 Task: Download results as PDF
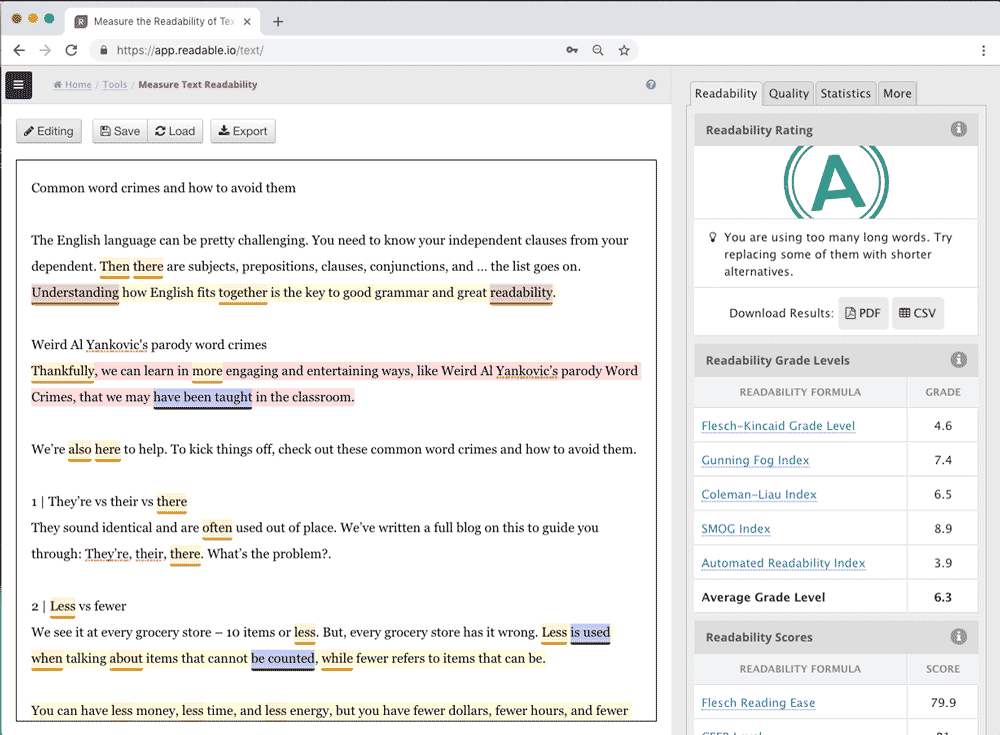(x=863, y=313)
